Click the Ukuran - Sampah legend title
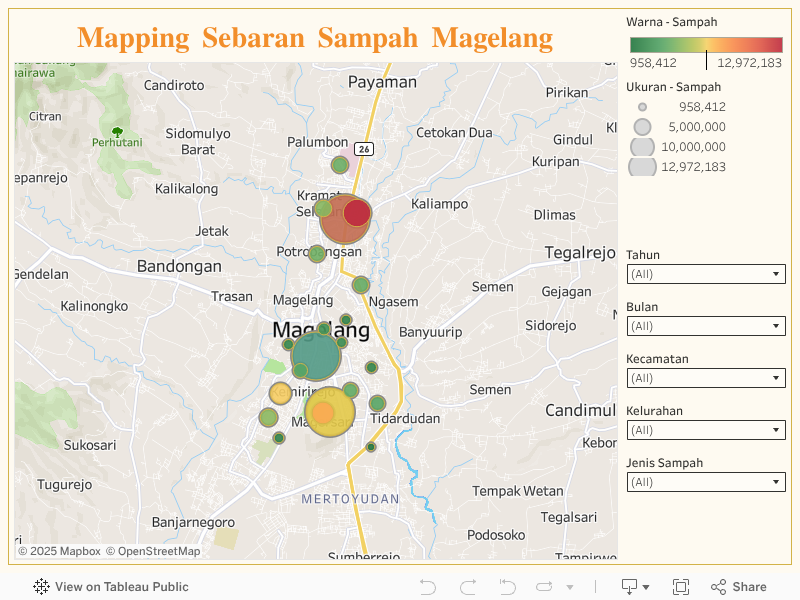The height and width of the screenshot is (600, 800). (673, 87)
